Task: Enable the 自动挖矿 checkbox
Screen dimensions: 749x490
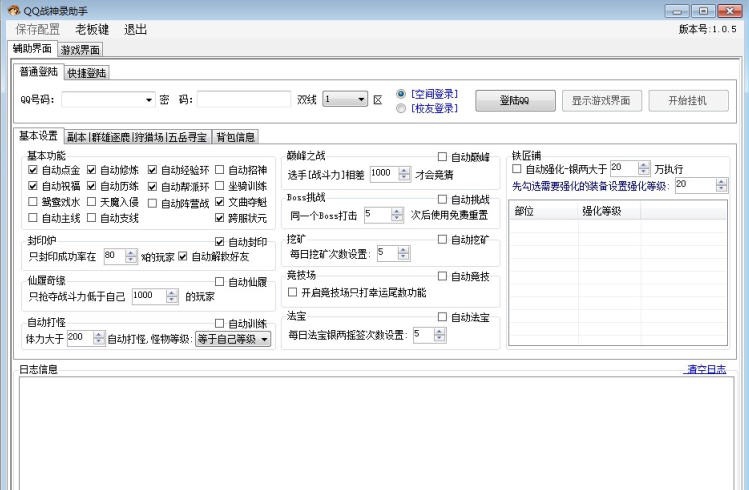Action: tap(443, 239)
